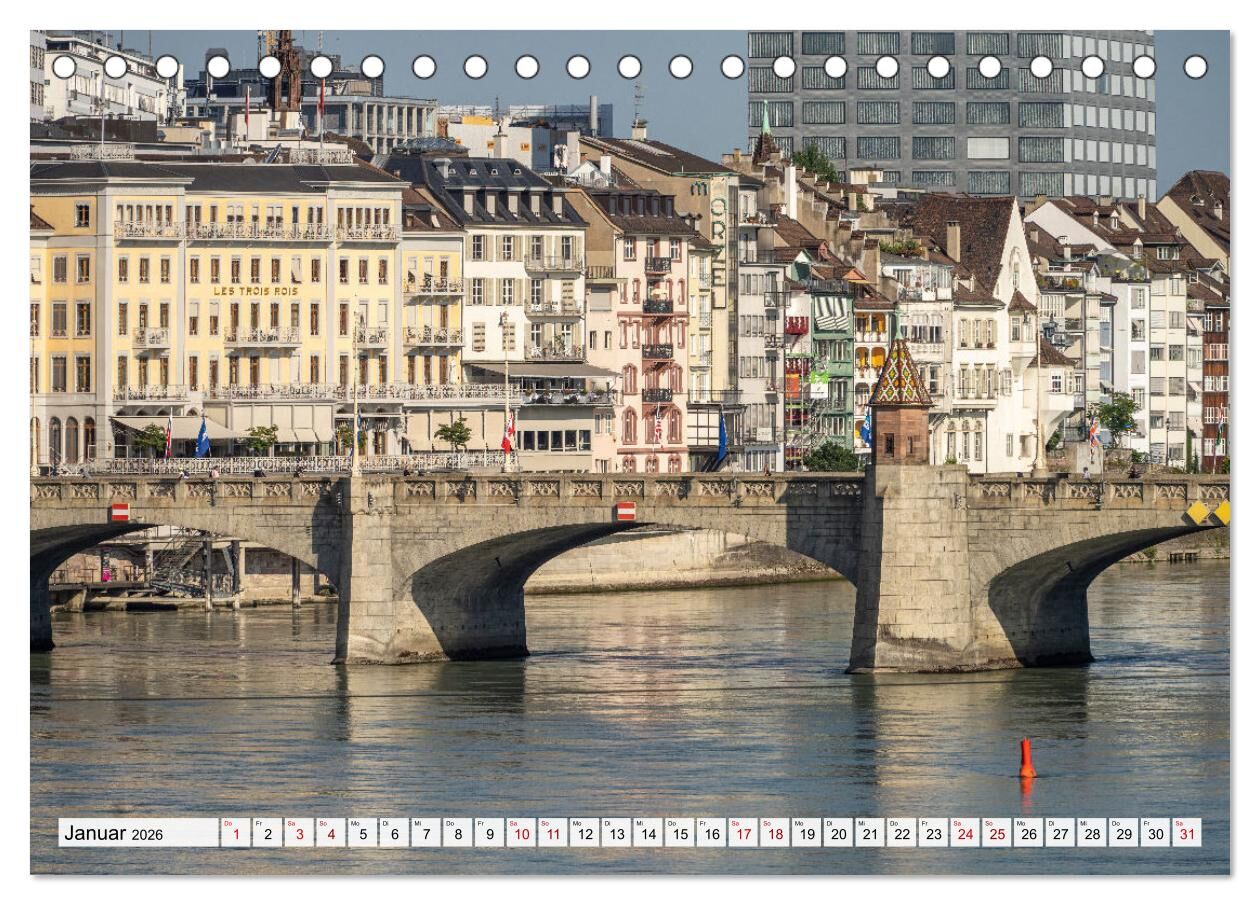The height and width of the screenshot is (905, 1260).
Task: Click the vertical sign on the beige building
Action: point(717,240)
